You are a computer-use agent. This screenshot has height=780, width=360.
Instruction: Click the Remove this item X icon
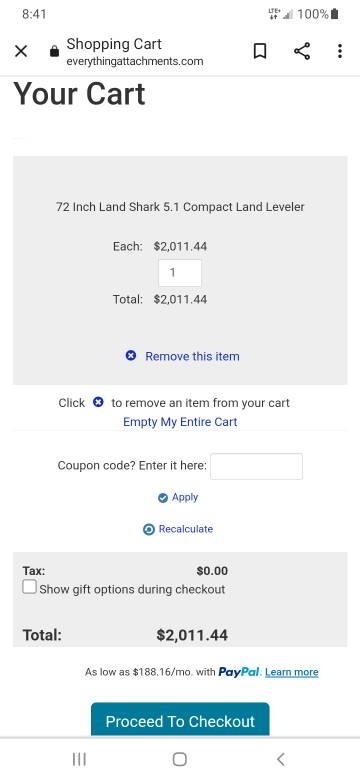point(131,356)
